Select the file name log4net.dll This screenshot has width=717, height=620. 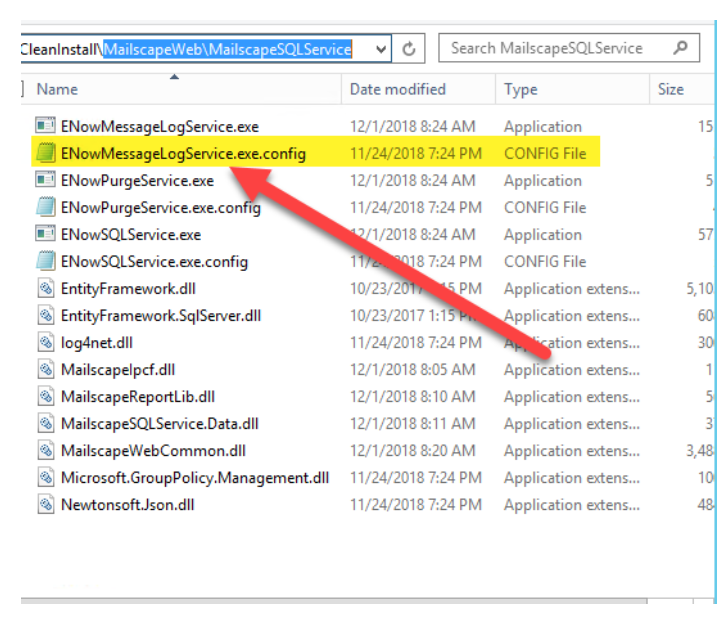(x=96, y=342)
